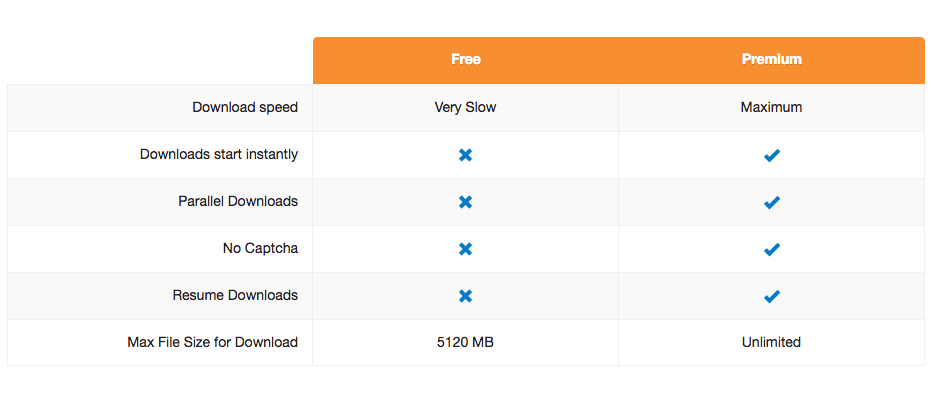936x416 pixels.
Task: Click the Unlimited file size value
Action: (771, 343)
